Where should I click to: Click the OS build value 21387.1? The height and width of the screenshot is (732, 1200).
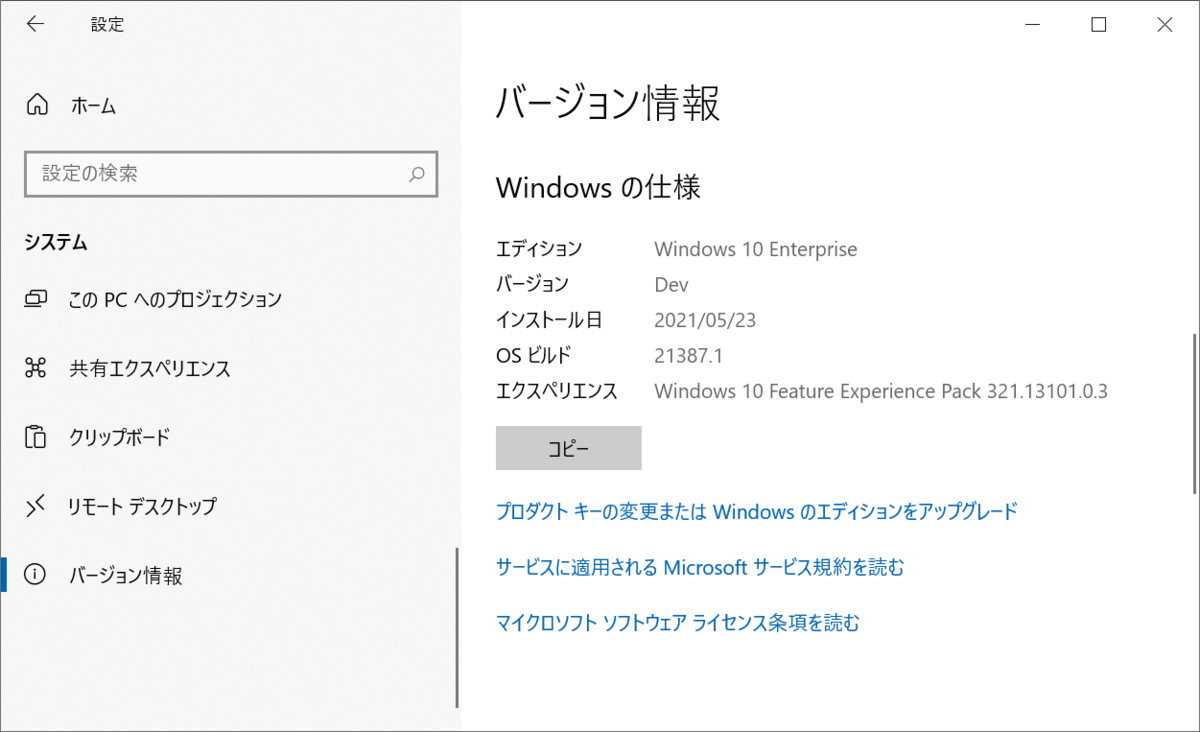[x=688, y=355]
